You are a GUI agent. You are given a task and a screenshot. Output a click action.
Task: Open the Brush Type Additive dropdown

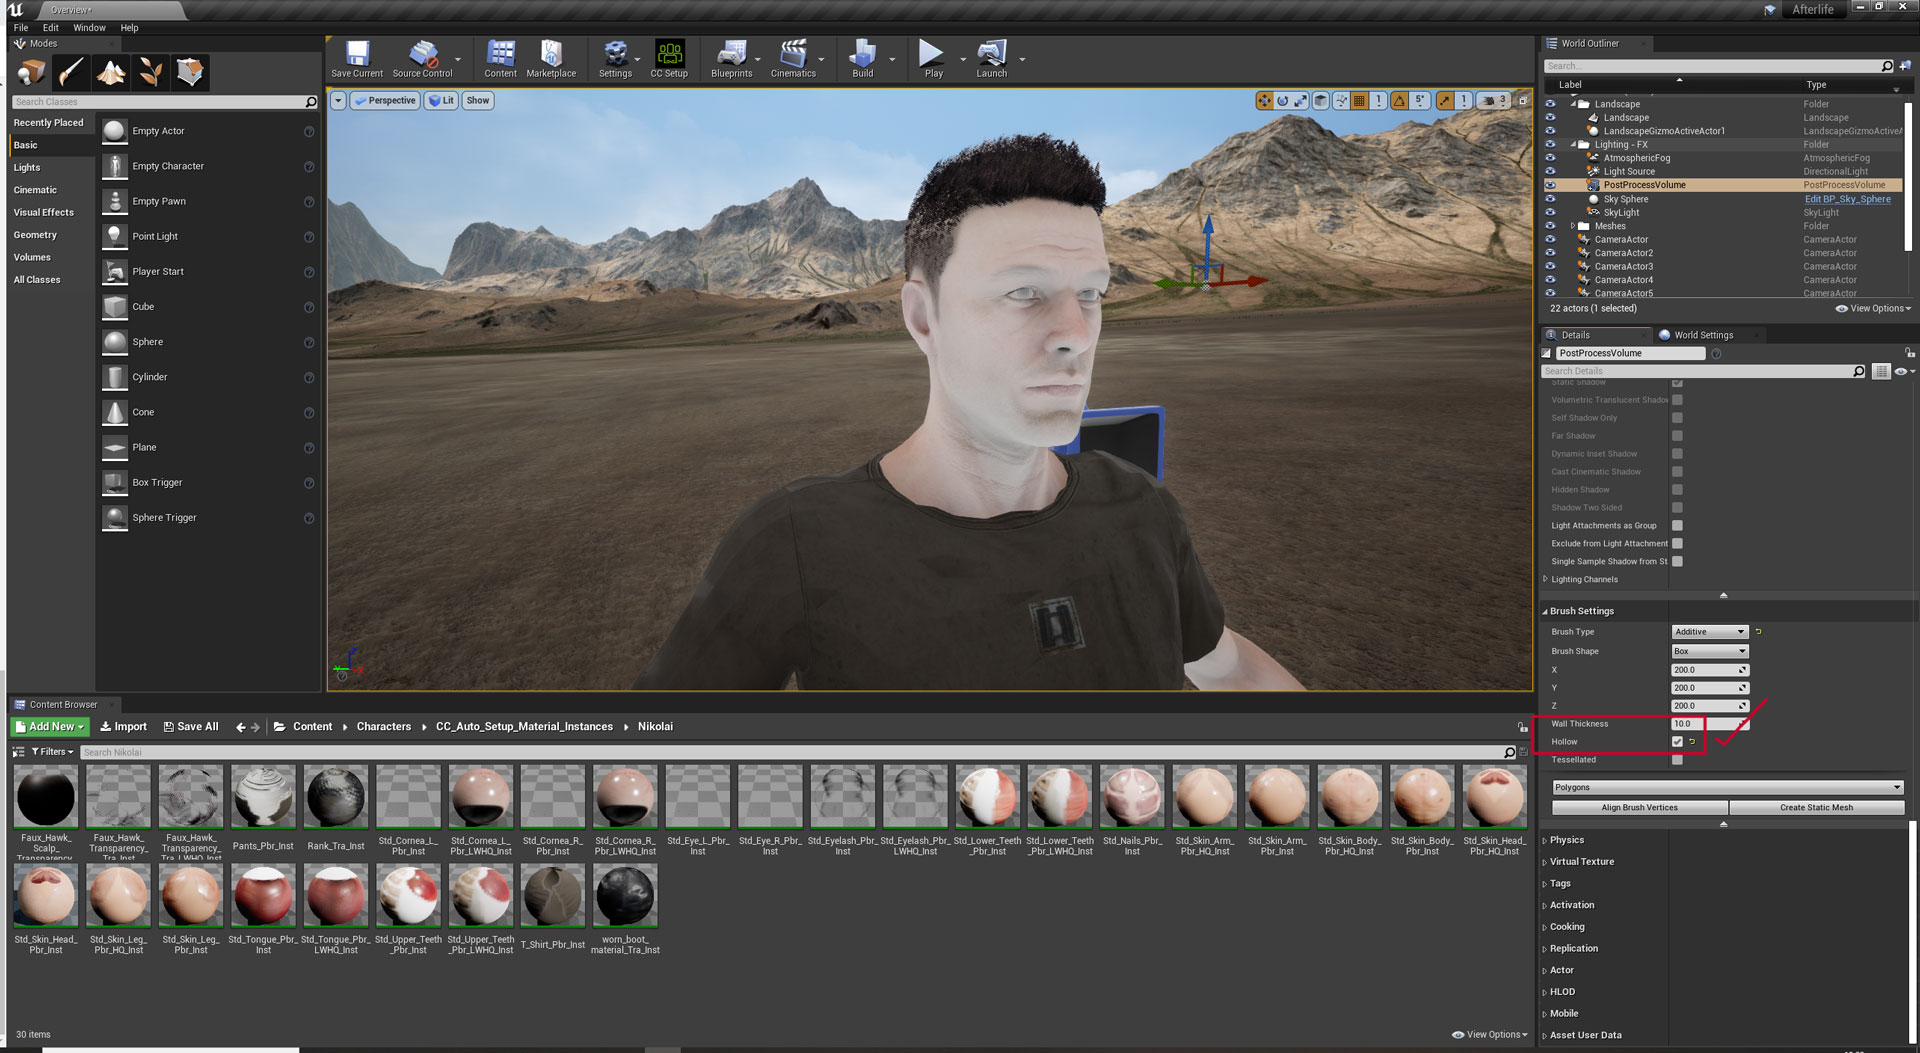1709,632
